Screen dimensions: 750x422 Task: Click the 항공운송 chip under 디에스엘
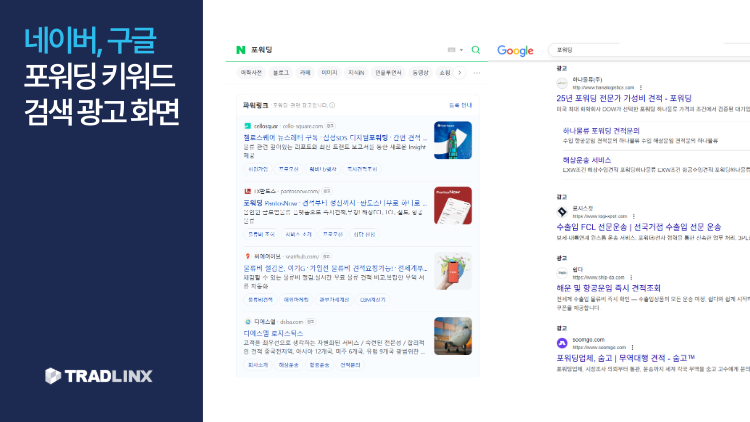[x=319, y=365]
